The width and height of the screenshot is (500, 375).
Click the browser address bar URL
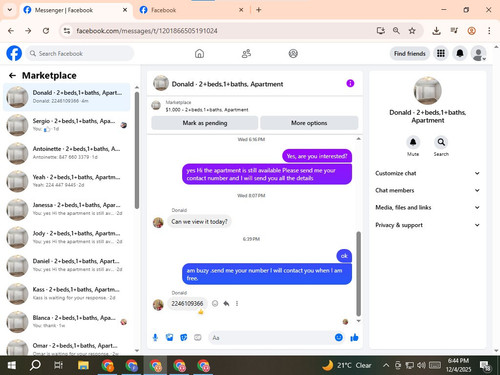[x=147, y=31]
